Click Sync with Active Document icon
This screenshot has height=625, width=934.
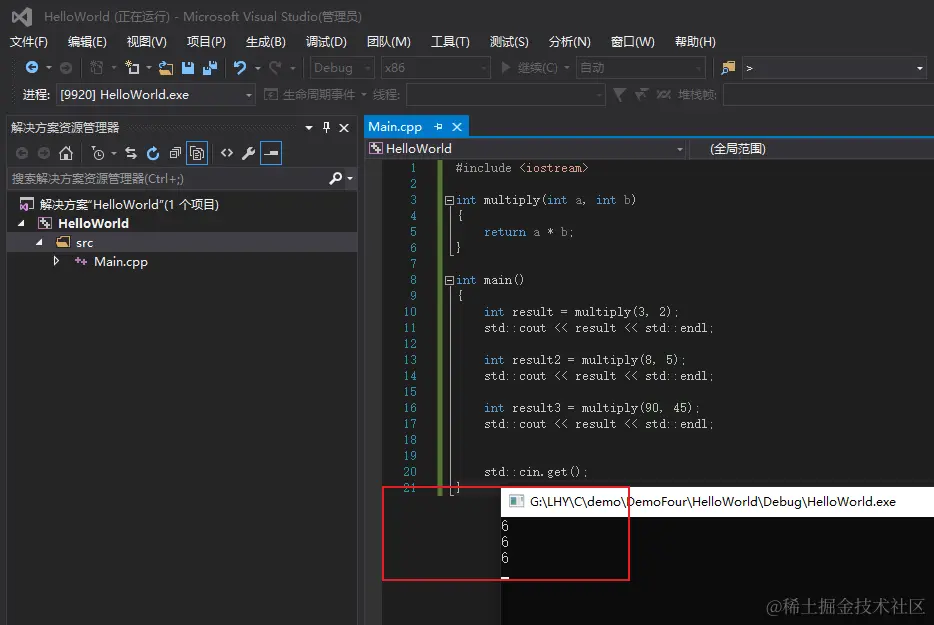tap(131, 154)
